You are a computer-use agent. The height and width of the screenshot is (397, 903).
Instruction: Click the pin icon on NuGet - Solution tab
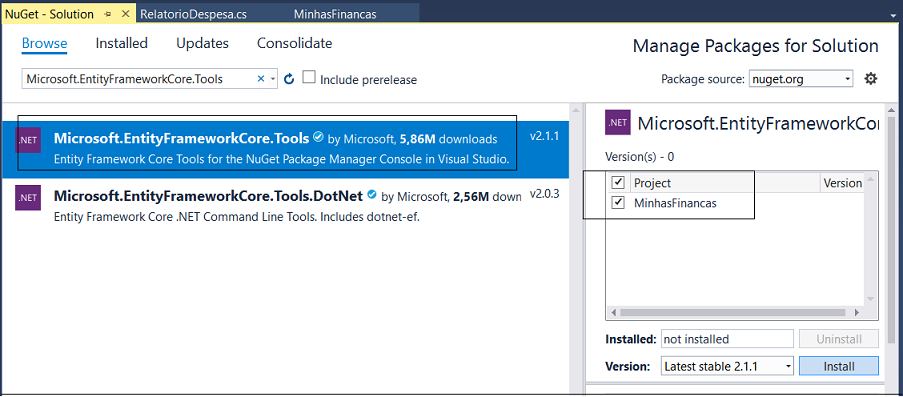(x=108, y=14)
